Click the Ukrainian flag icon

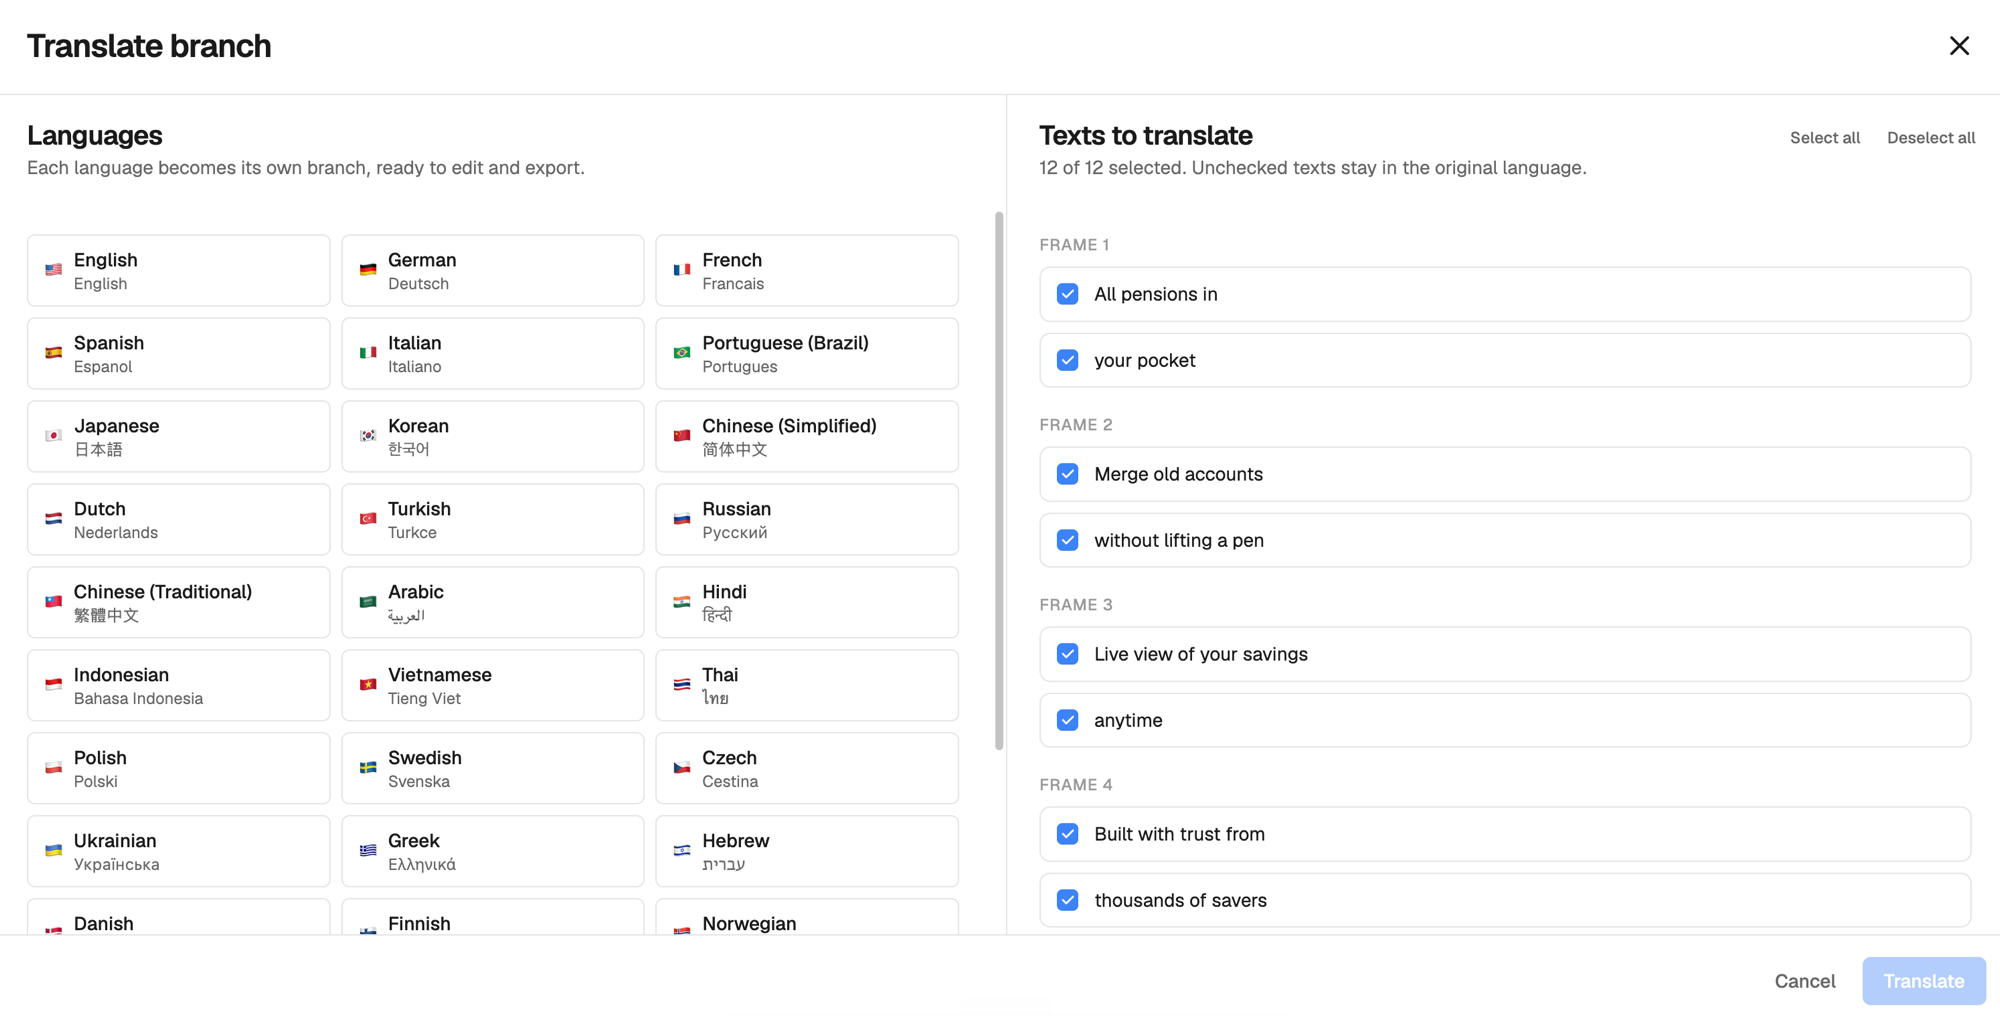(54, 851)
